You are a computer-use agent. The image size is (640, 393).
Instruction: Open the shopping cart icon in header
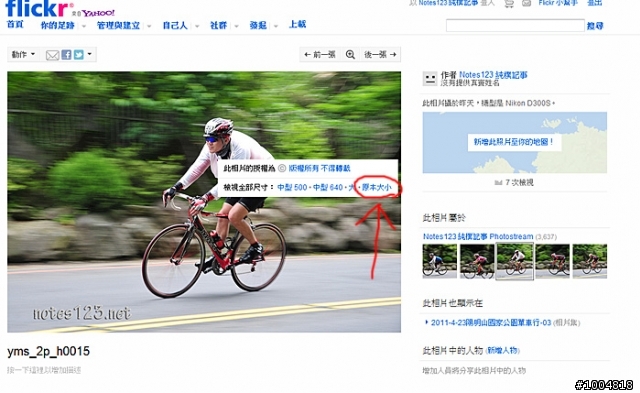(509, 4)
